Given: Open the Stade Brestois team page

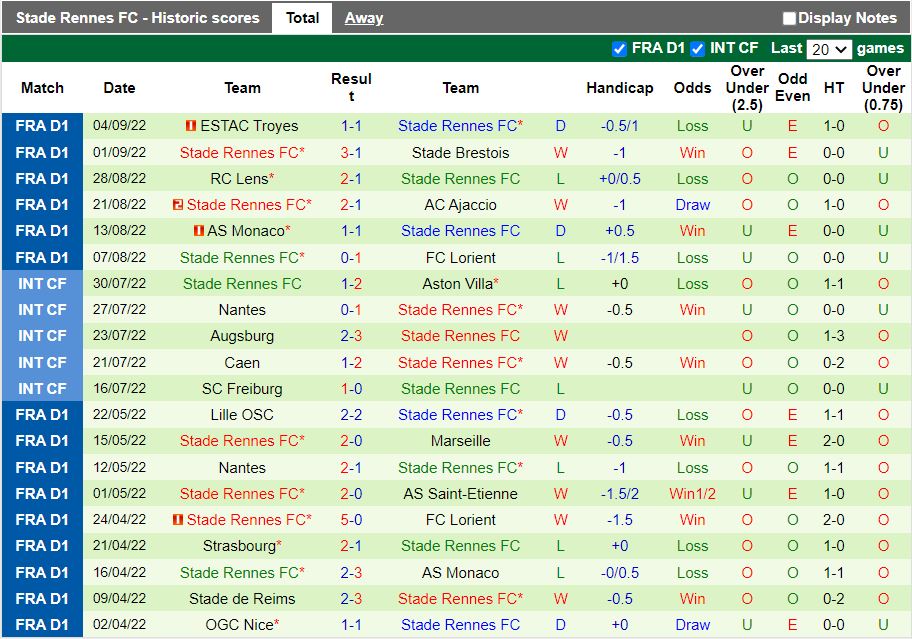Looking at the screenshot, I should point(460,152).
